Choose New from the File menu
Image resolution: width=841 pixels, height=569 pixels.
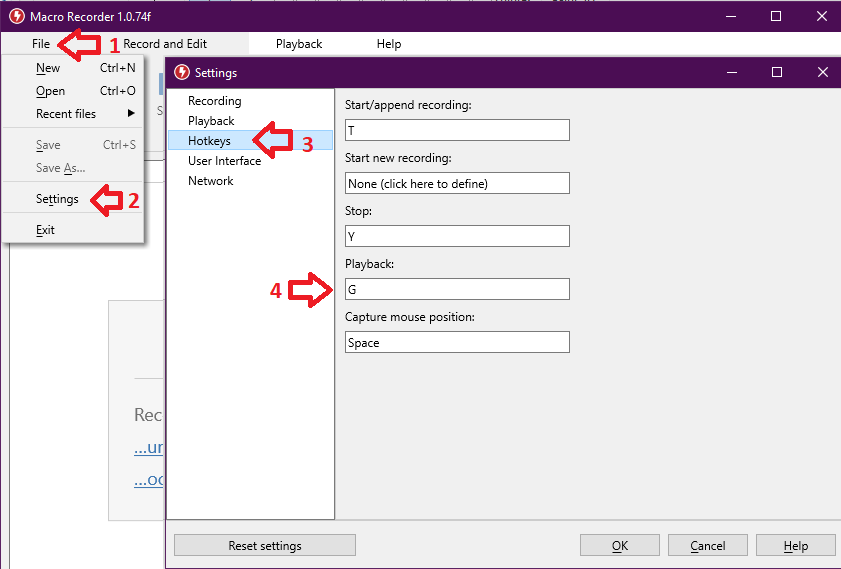[48, 68]
